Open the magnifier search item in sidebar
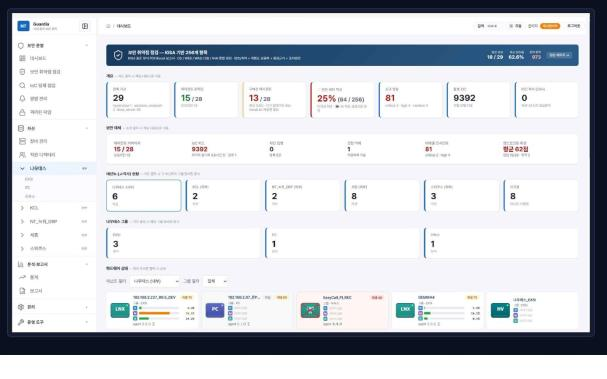This screenshot has height=379, width=607. point(22,85)
